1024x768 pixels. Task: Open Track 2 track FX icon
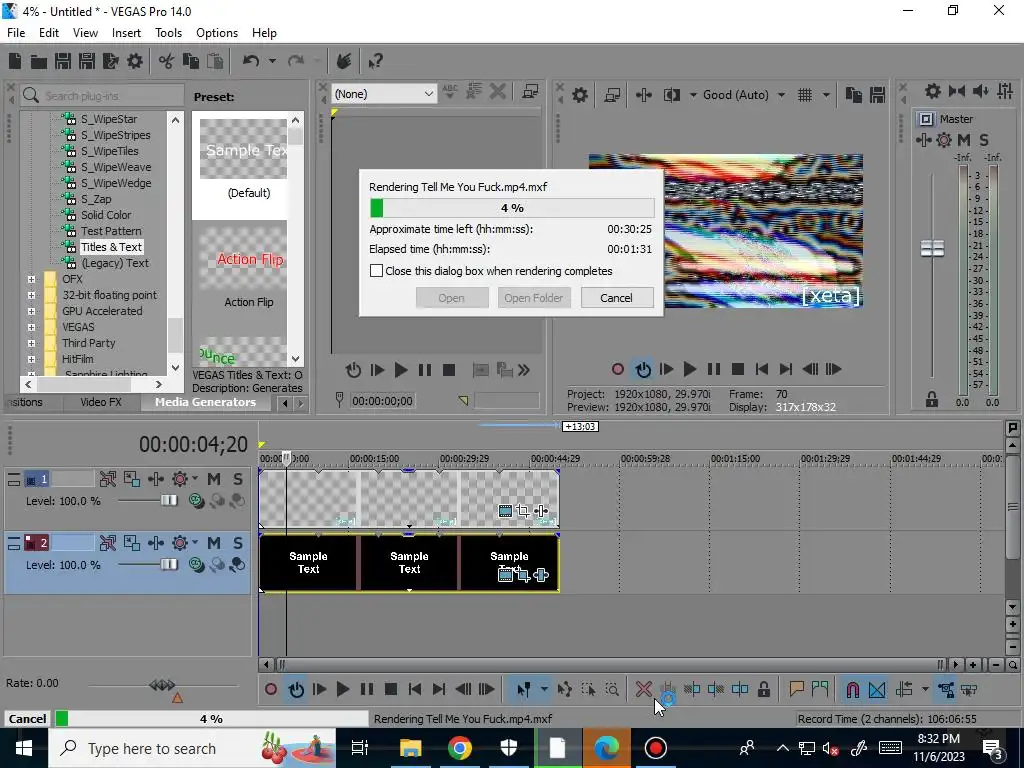coord(156,543)
